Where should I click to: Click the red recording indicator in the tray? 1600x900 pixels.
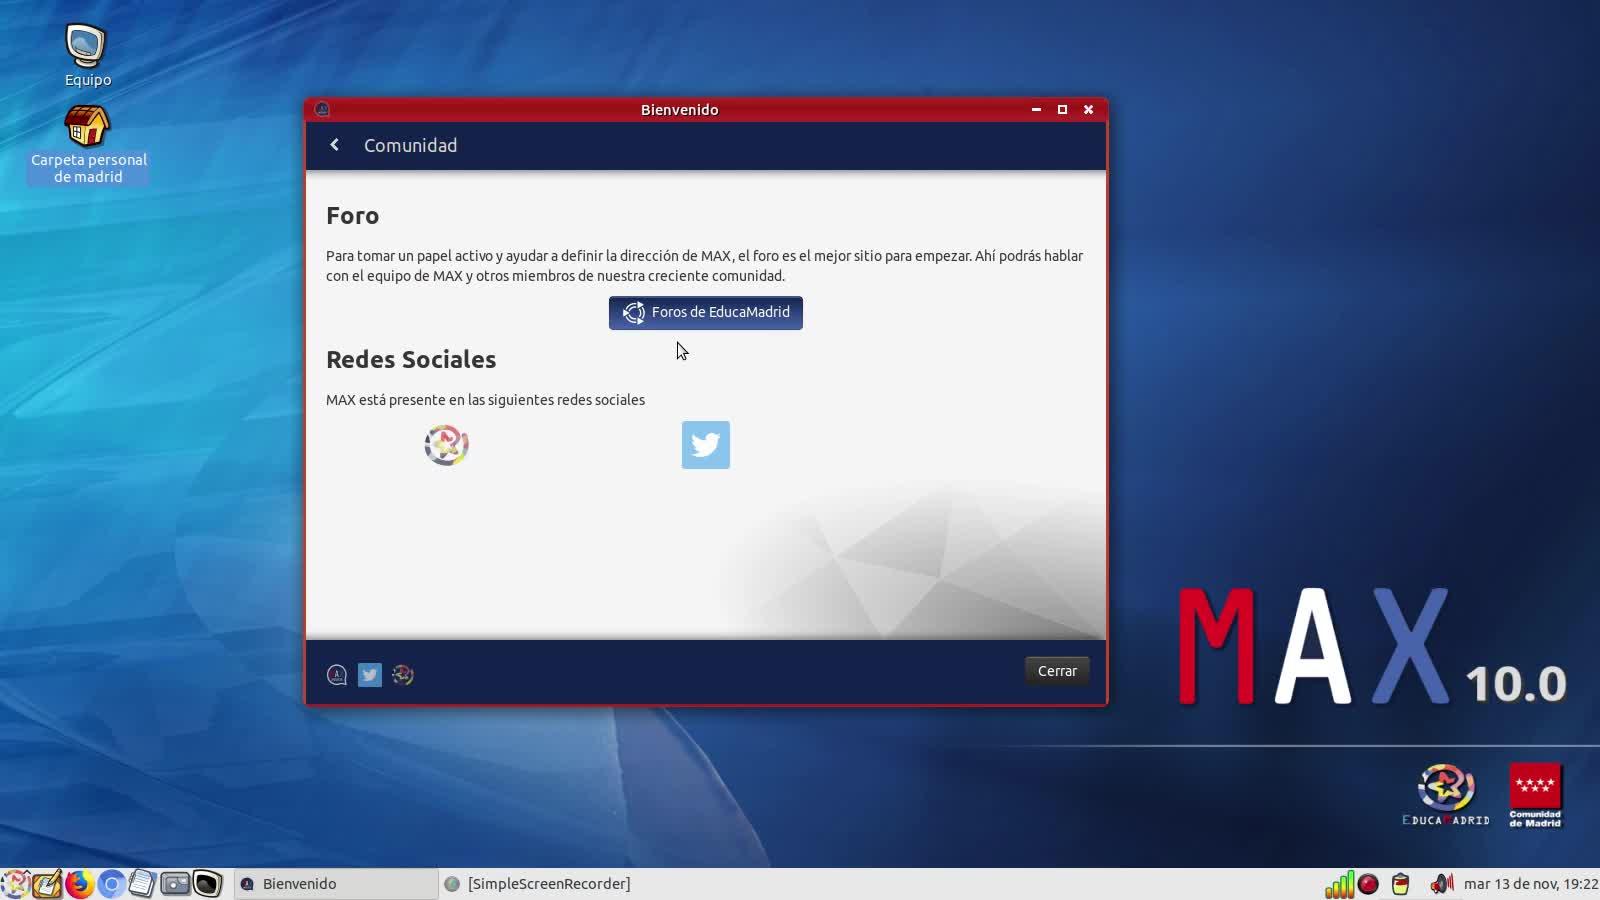click(1369, 884)
